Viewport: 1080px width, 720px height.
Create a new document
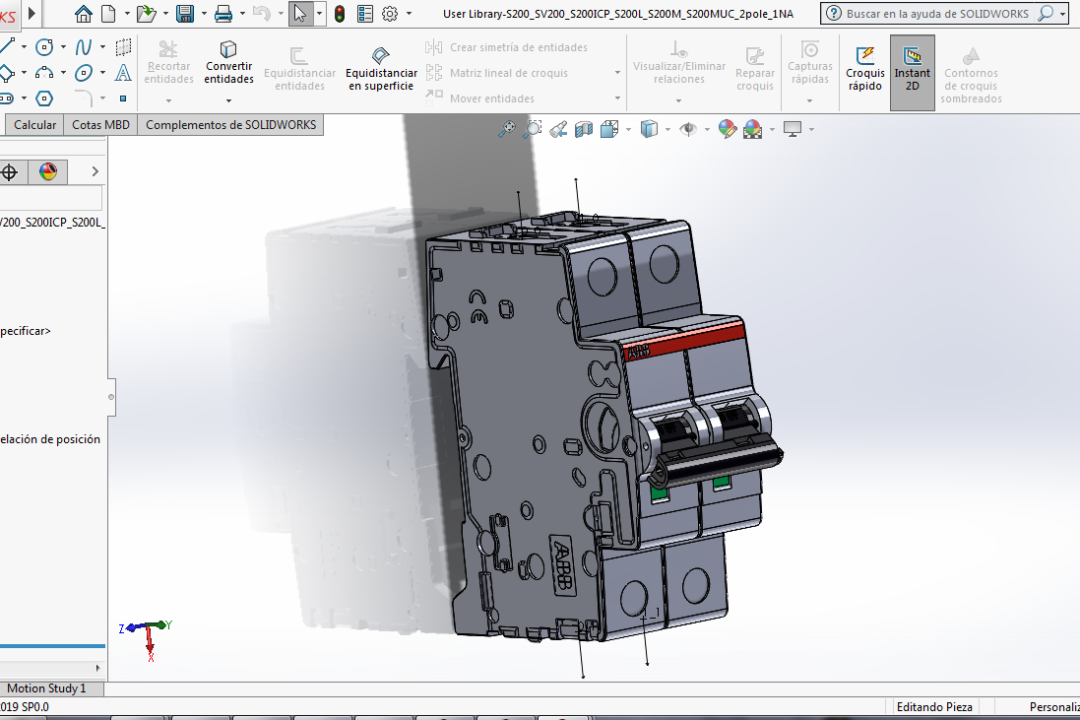(x=108, y=13)
